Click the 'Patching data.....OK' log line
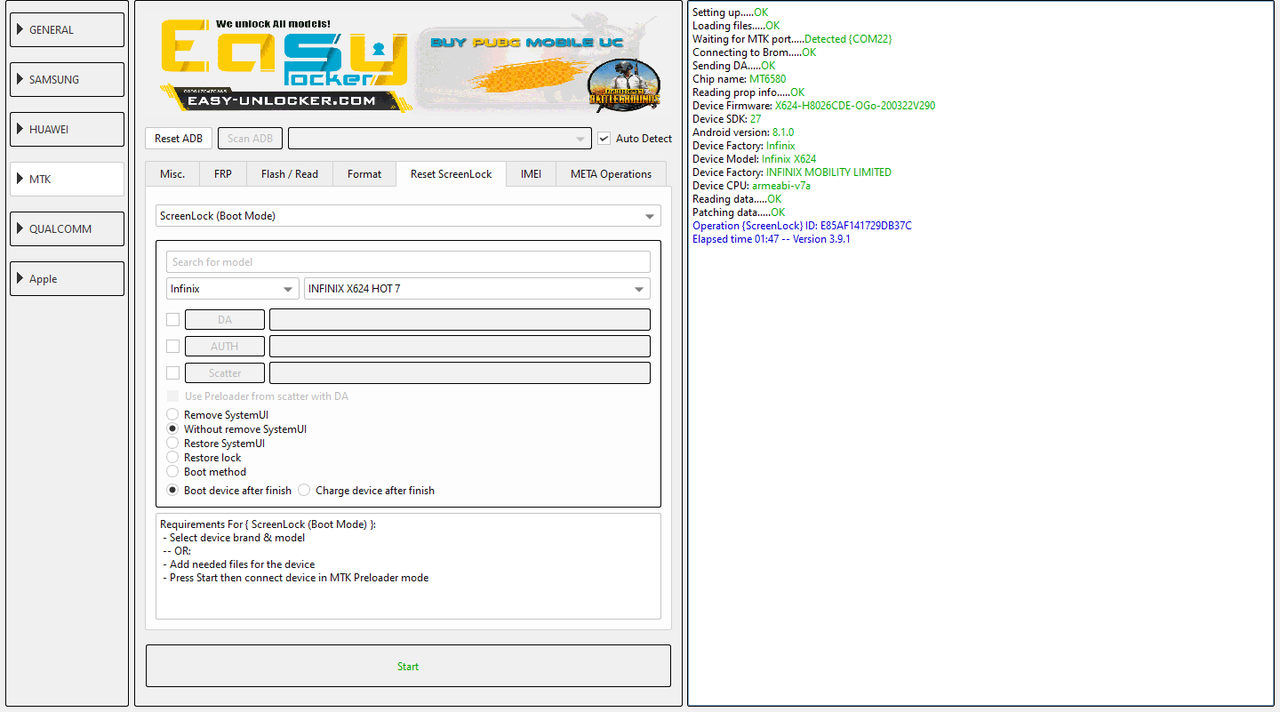Image resolution: width=1280 pixels, height=712 pixels. [x=739, y=213]
